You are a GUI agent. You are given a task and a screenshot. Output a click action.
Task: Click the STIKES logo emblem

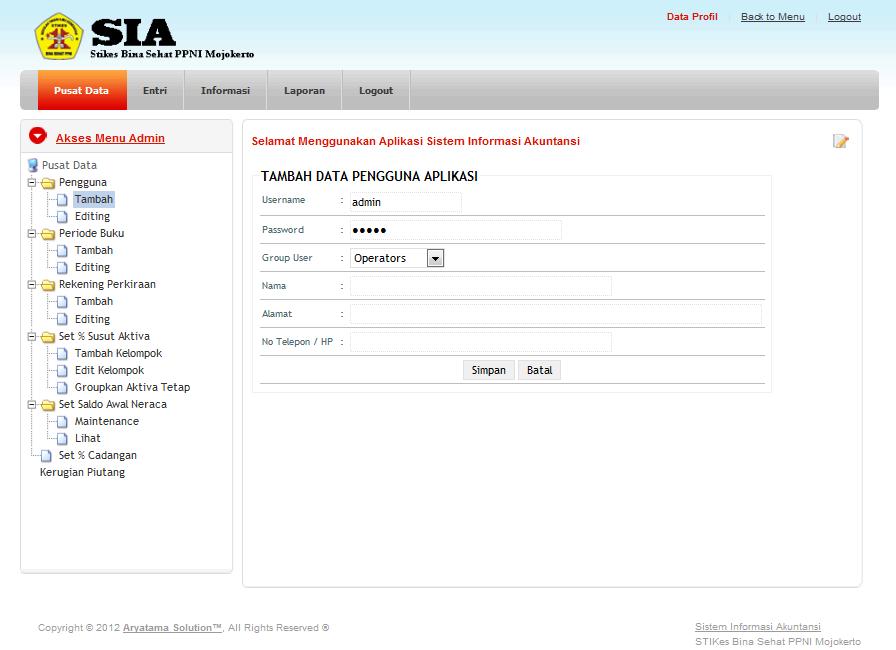point(59,37)
